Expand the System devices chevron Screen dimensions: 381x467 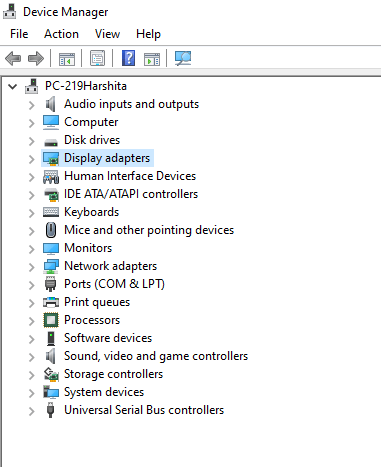(x=31, y=393)
